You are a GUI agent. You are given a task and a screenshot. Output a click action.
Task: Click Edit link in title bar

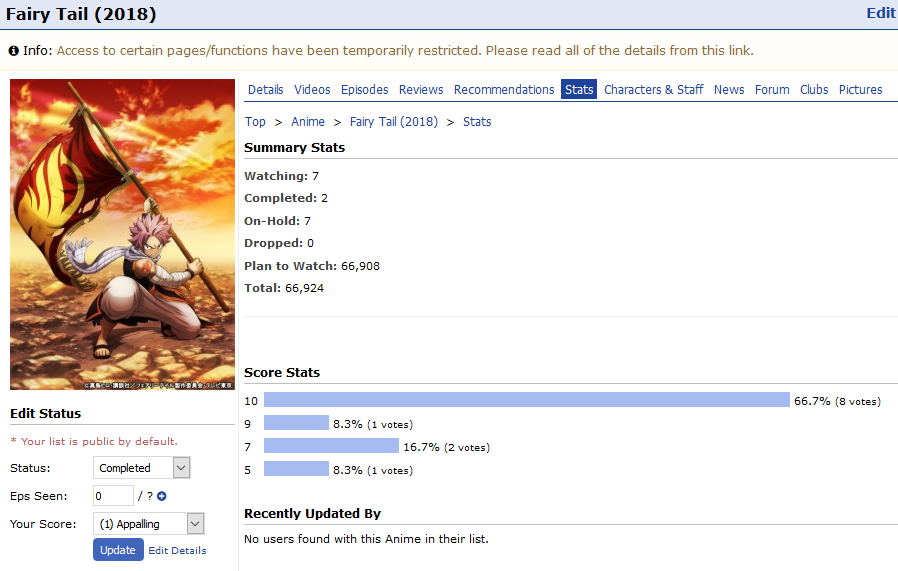click(x=881, y=13)
